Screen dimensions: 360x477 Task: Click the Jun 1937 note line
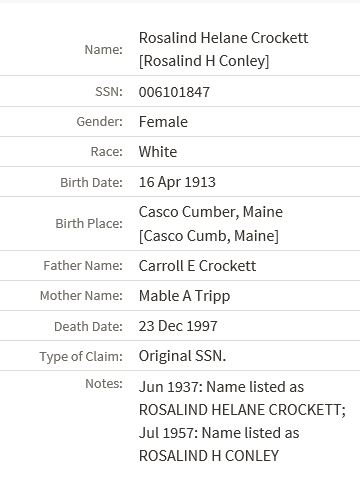221,387
